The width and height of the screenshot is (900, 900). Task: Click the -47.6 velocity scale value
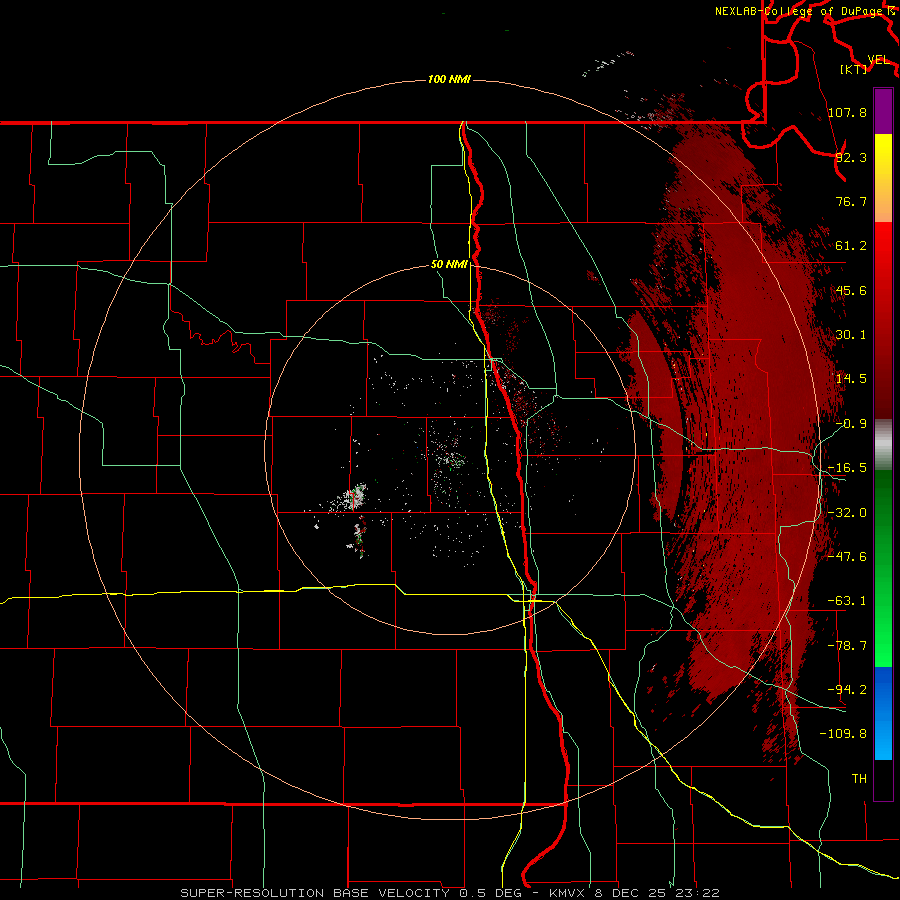click(847, 557)
